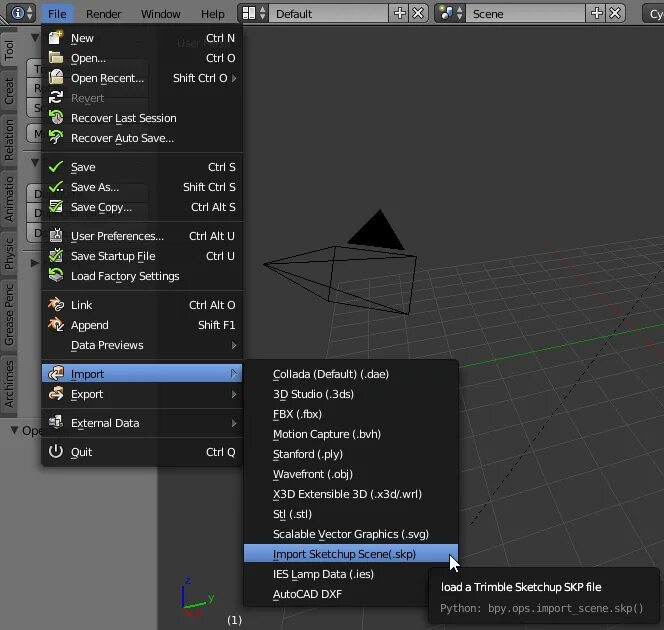The image size is (664, 630).
Task: Click the Recover Last Session icon
Action: click(55, 118)
